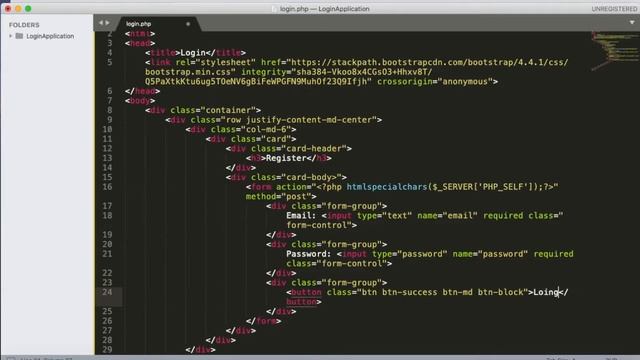640x360 pixels.
Task: Click line number 24 in gutter
Action: (x=107, y=292)
